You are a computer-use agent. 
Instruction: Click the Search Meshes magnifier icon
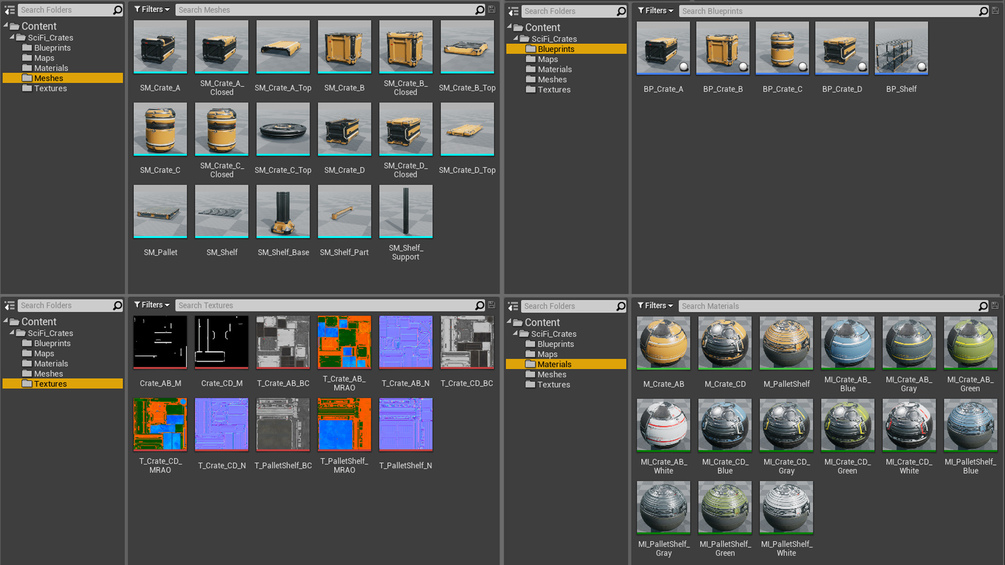pos(479,10)
